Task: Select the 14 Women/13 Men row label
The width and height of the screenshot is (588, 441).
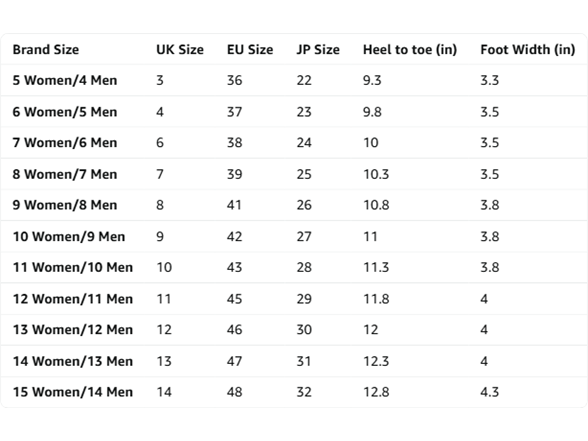Action: [x=73, y=361]
